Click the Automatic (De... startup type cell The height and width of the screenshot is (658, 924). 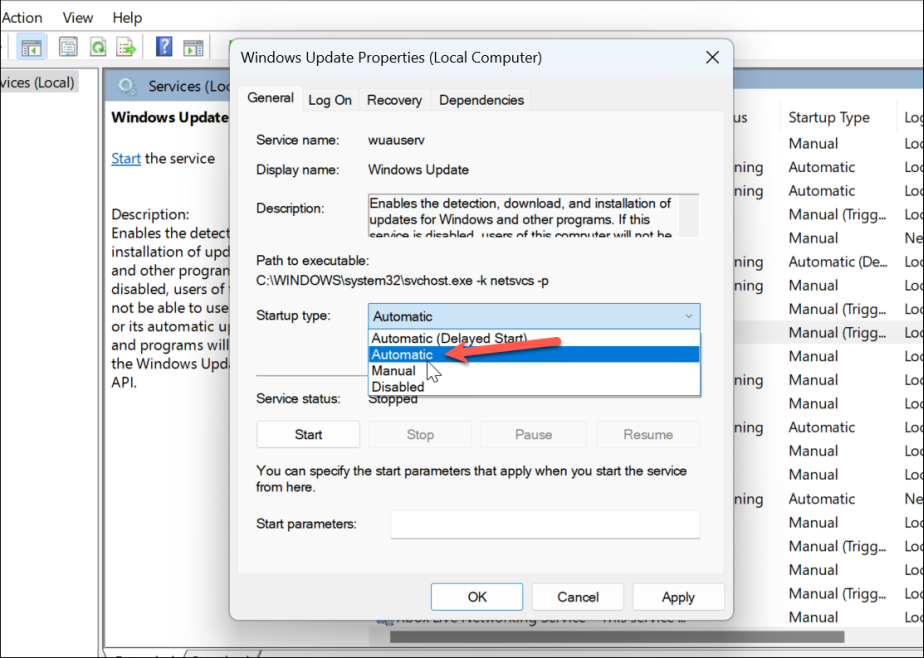[837, 262]
